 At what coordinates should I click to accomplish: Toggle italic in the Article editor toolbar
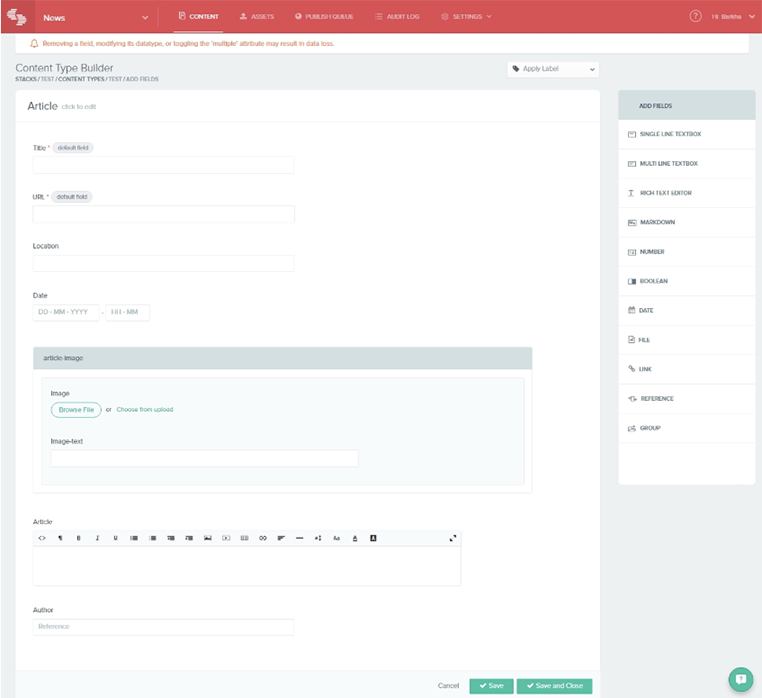tap(97, 538)
